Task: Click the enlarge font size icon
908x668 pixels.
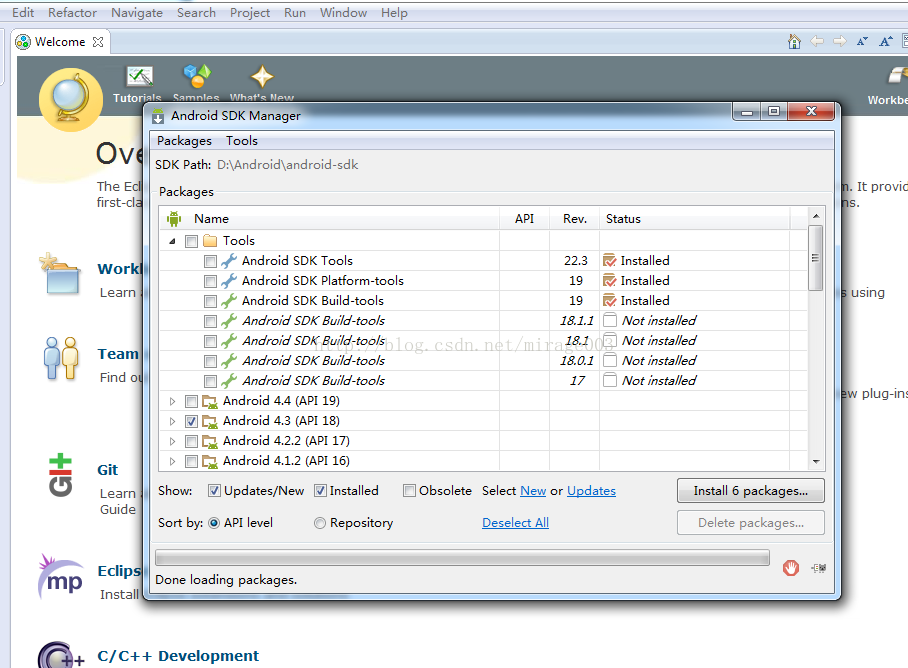Action: [885, 42]
